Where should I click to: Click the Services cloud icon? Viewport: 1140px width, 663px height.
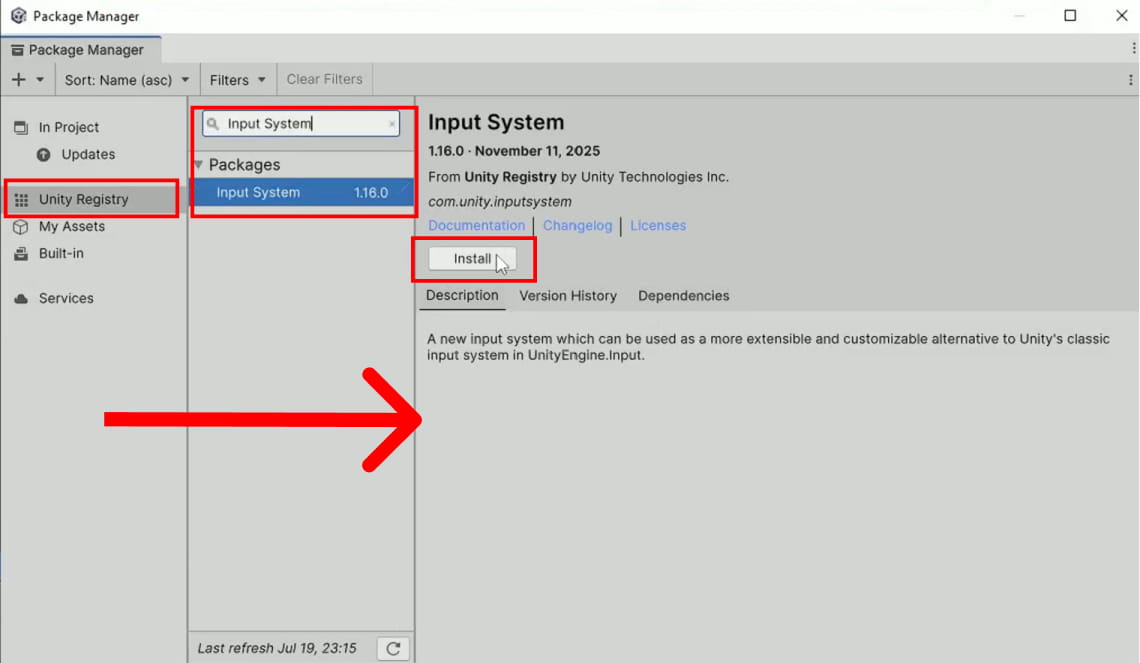pos(21,299)
